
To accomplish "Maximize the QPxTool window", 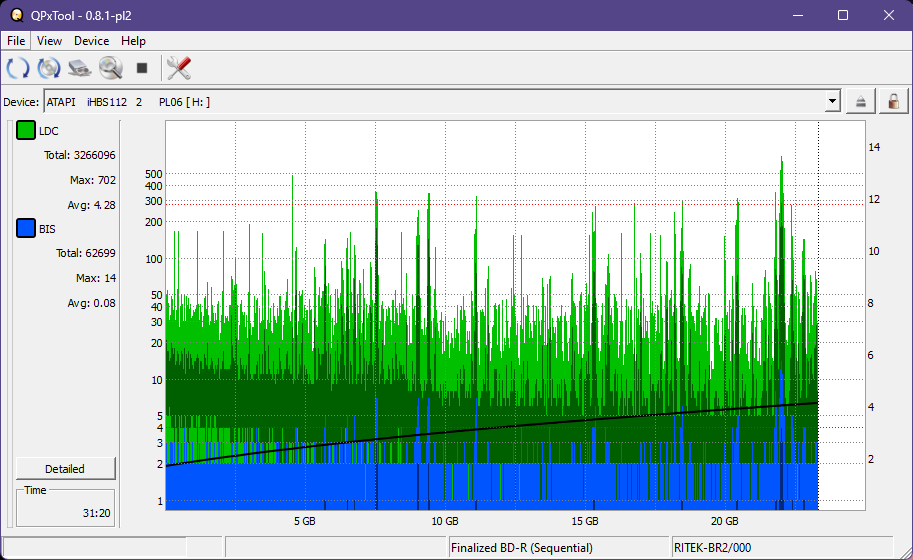I will (x=843, y=15).
